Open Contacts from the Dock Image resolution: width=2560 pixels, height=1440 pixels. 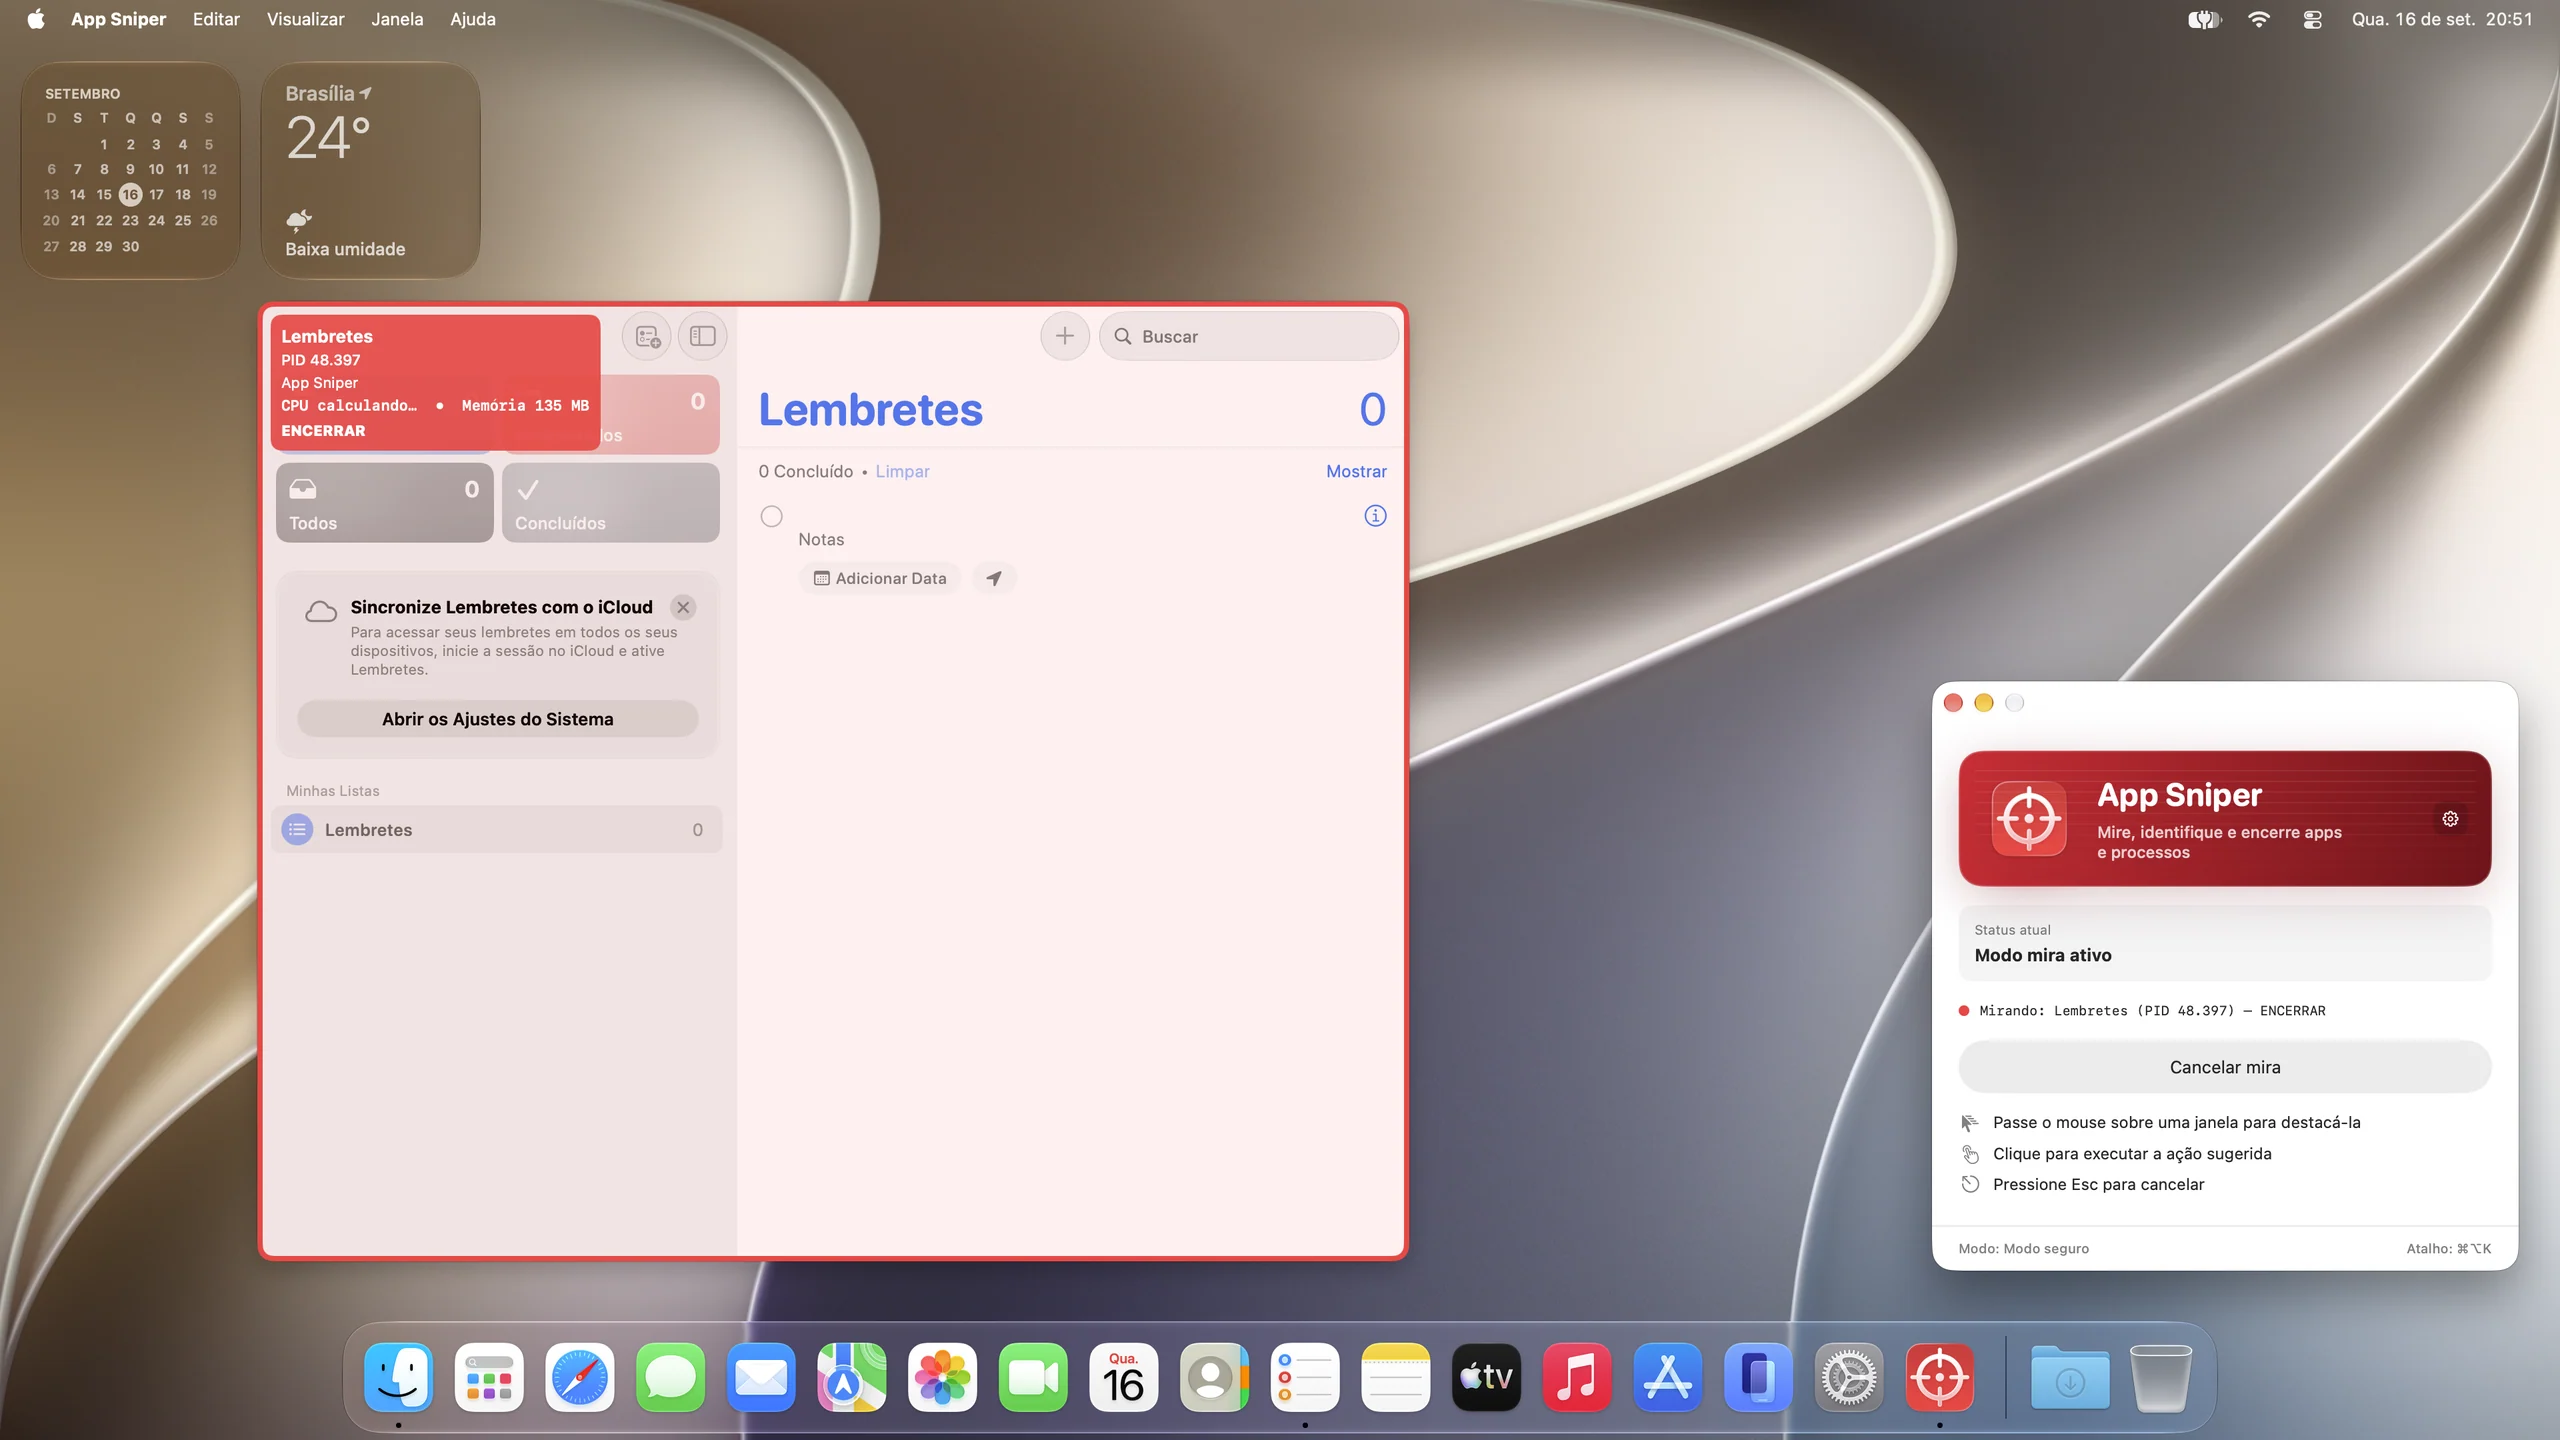click(x=1214, y=1378)
